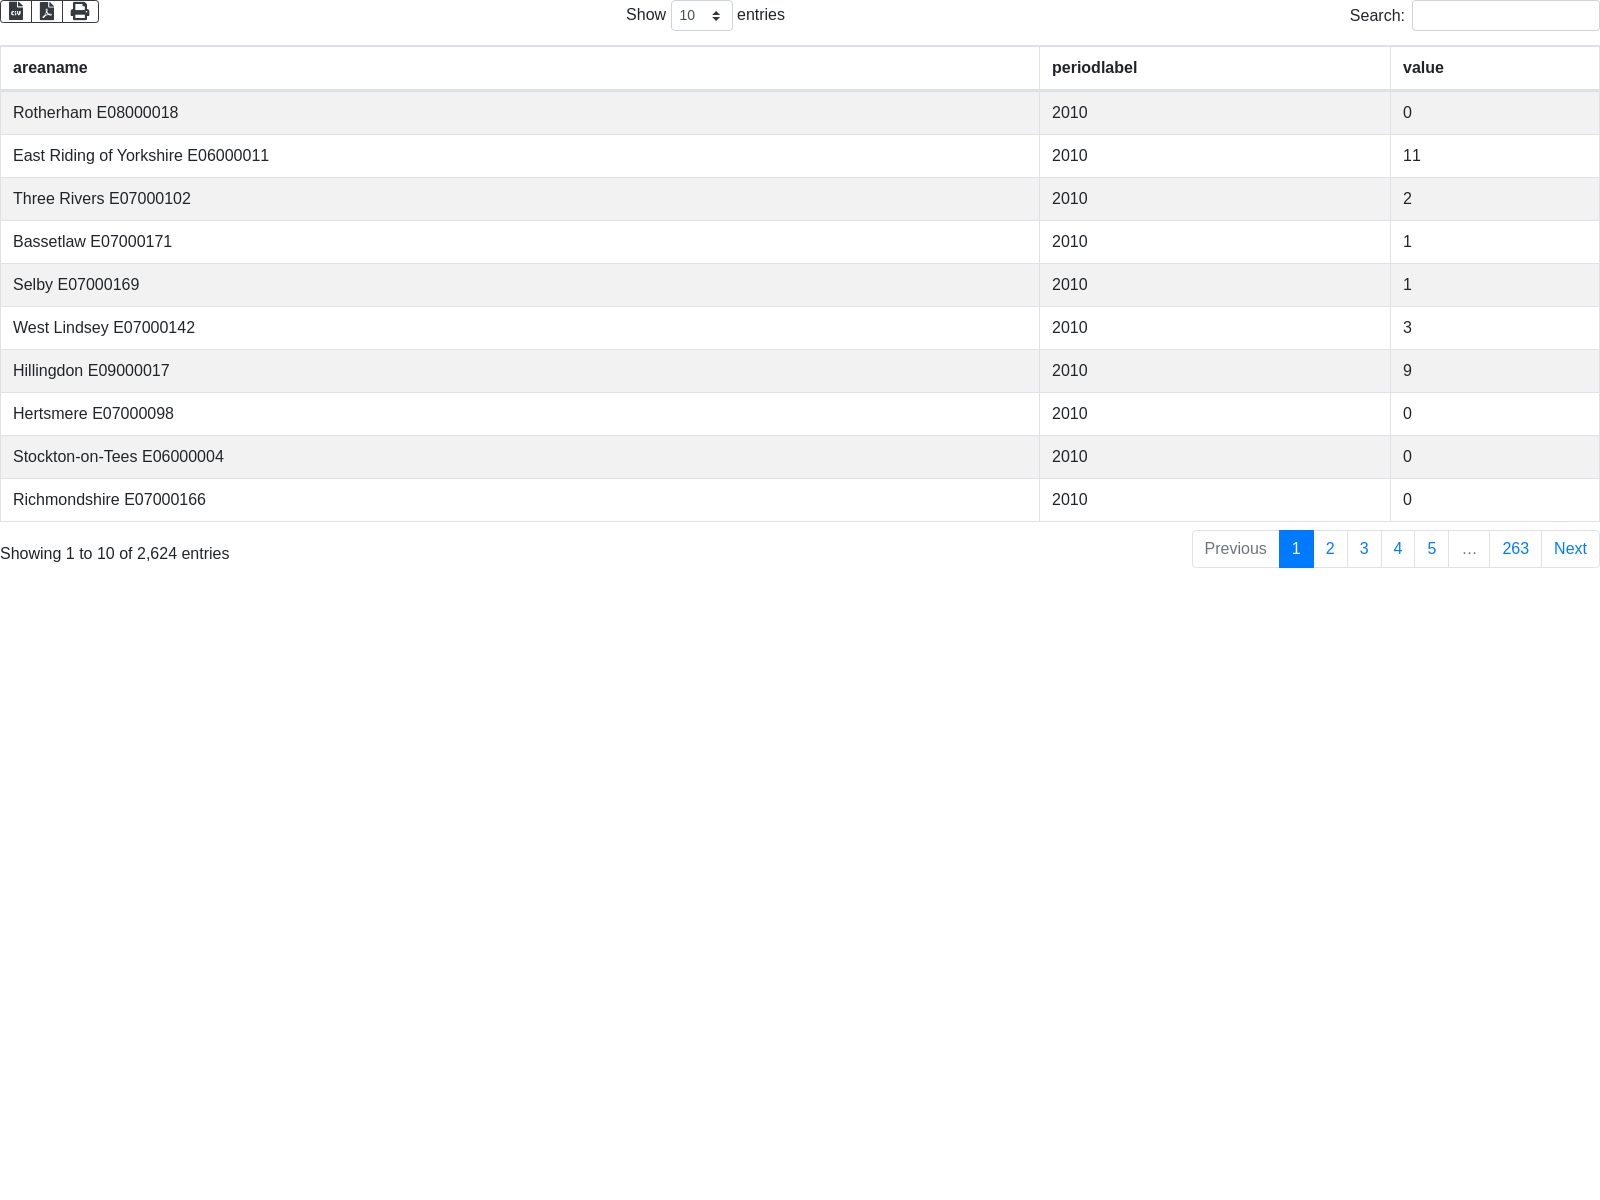Export the table as PDF

point(47,11)
